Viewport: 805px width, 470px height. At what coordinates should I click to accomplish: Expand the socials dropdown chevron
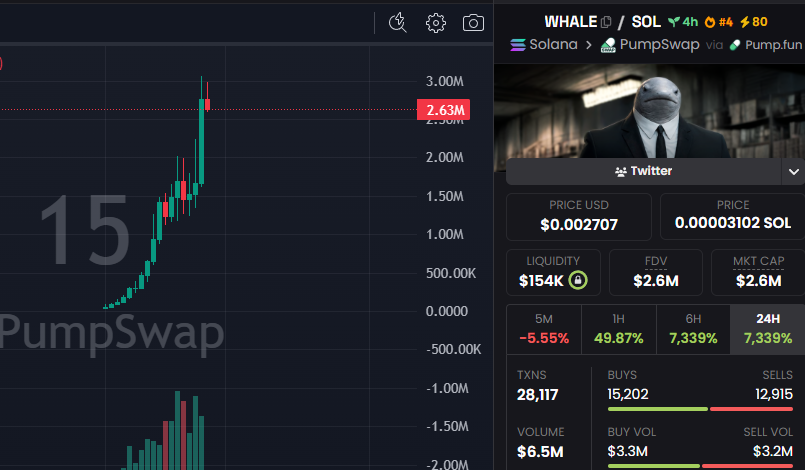click(x=793, y=172)
